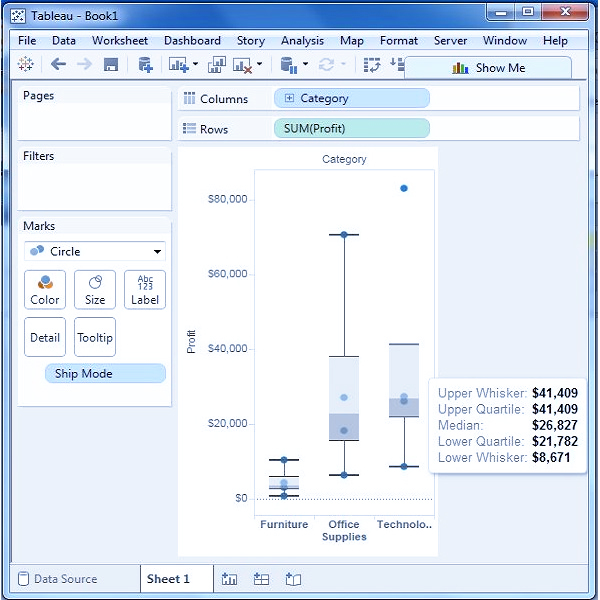Click the Columns shelf grid icon
The height and width of the screenshot is (600, 600).
tap(189, 98)
